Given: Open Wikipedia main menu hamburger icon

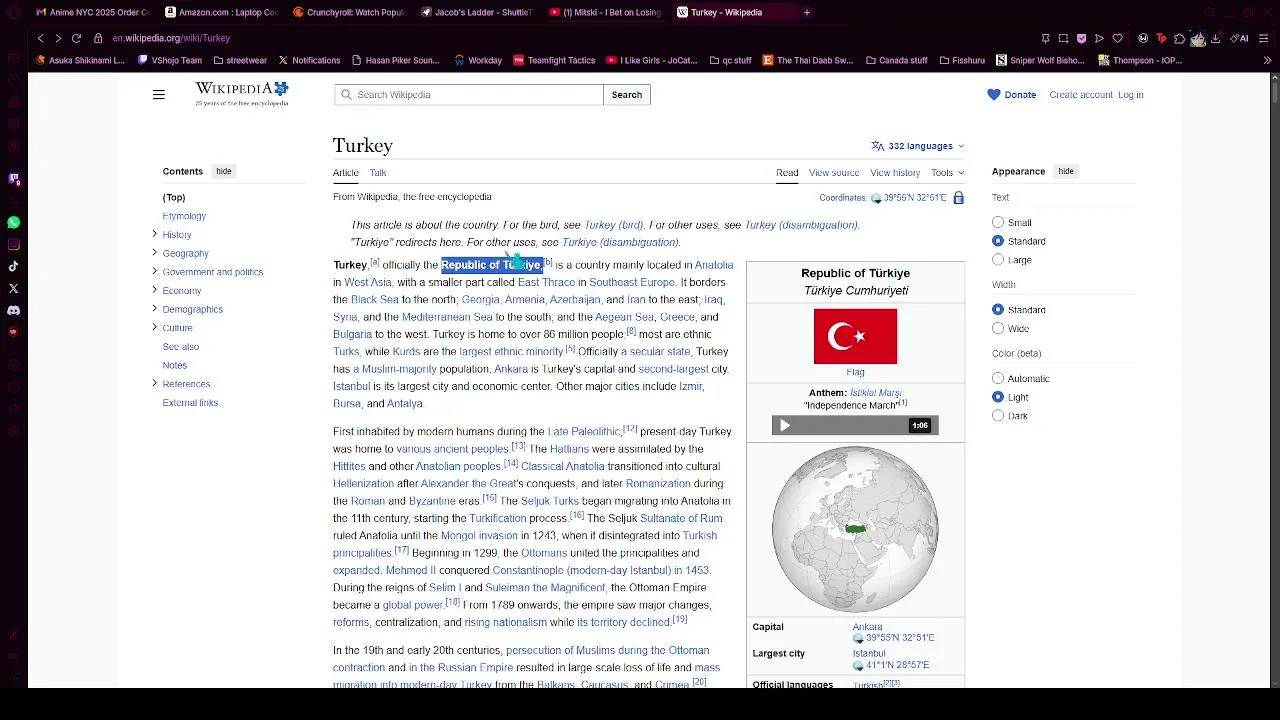Looking at the screenshot, I should pyautogui.click(x=158, y=94).
